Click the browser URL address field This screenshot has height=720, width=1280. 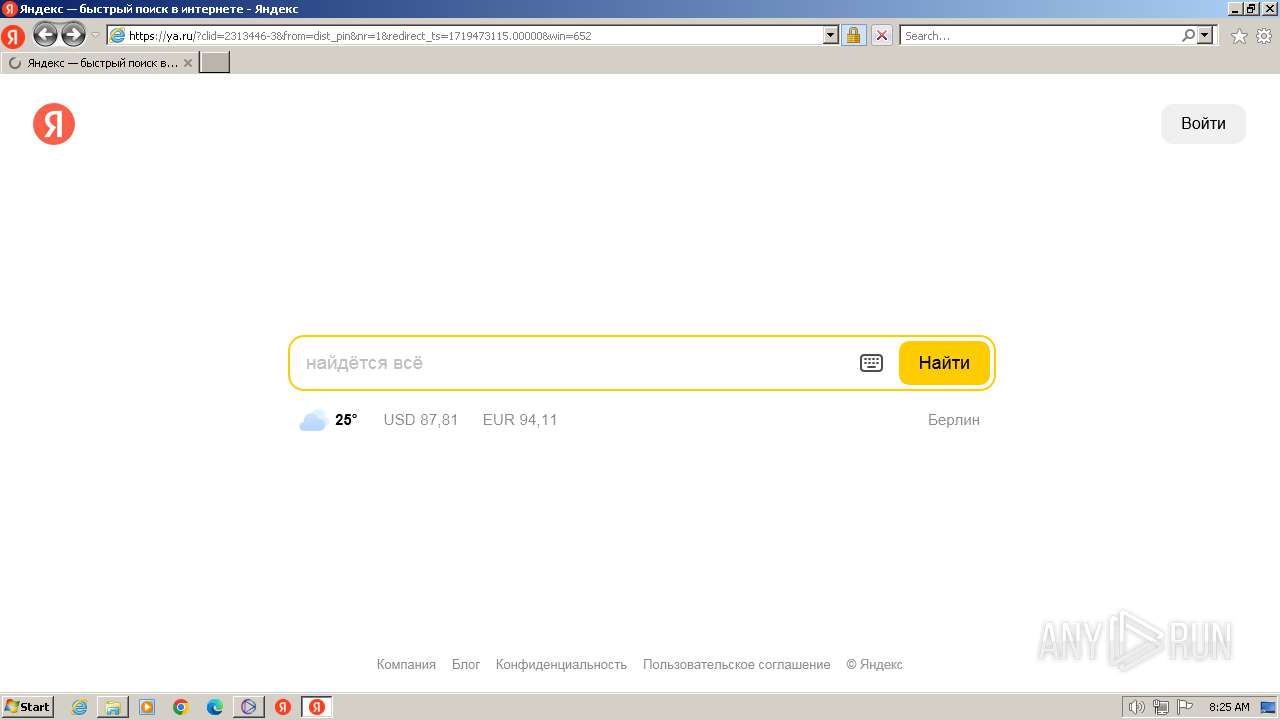click(465, 35)
